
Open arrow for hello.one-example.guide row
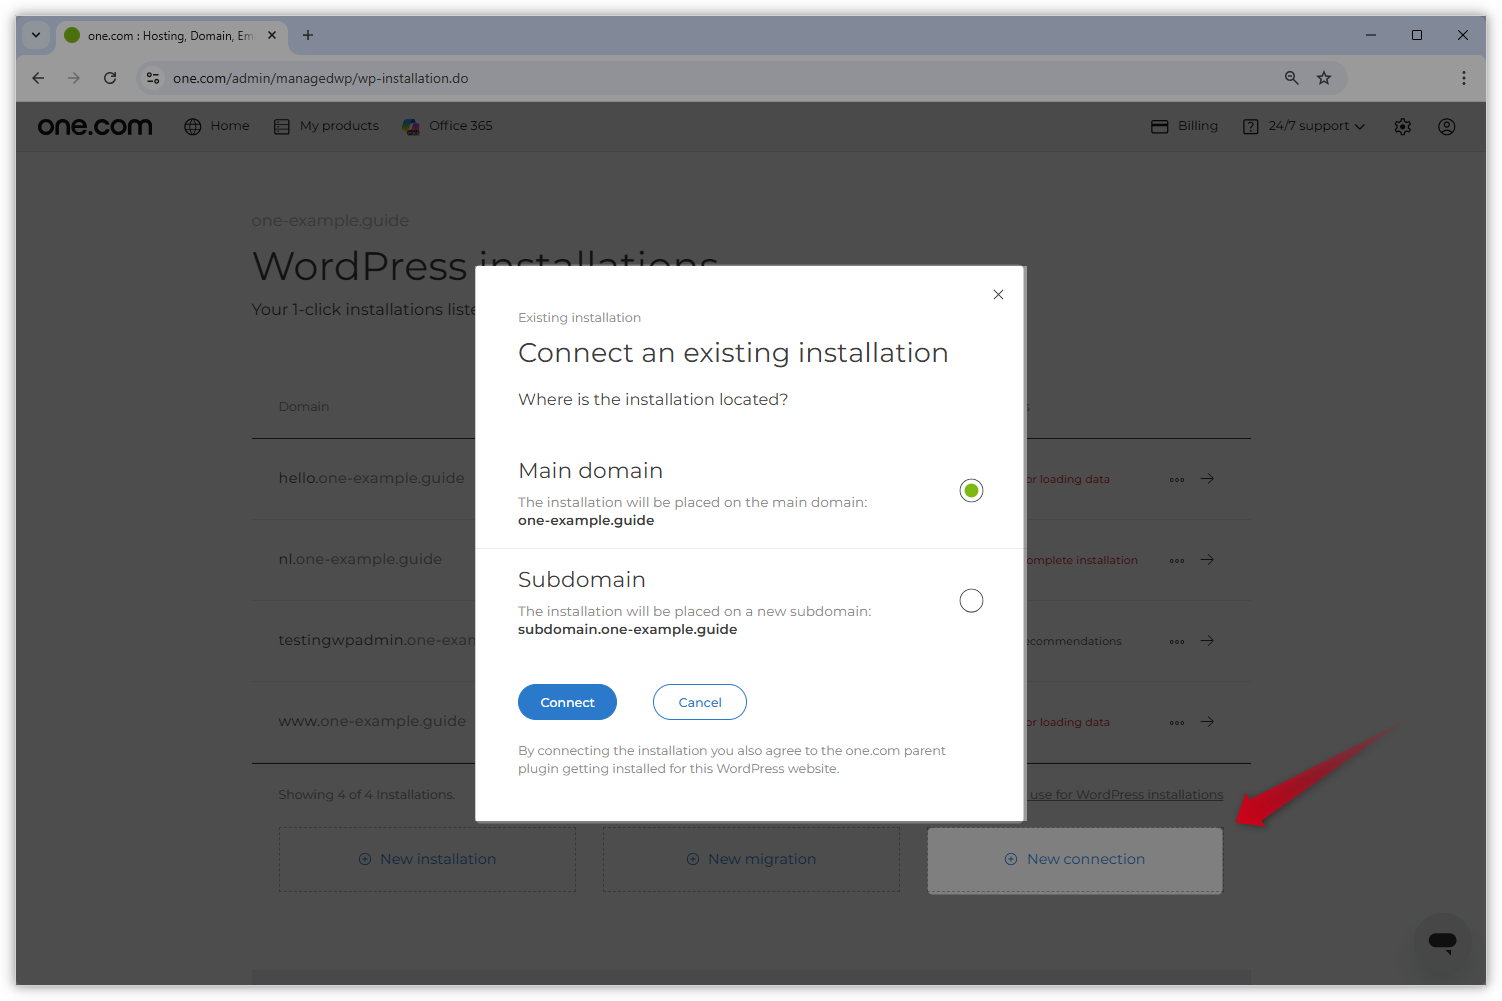pos(1208,479)
